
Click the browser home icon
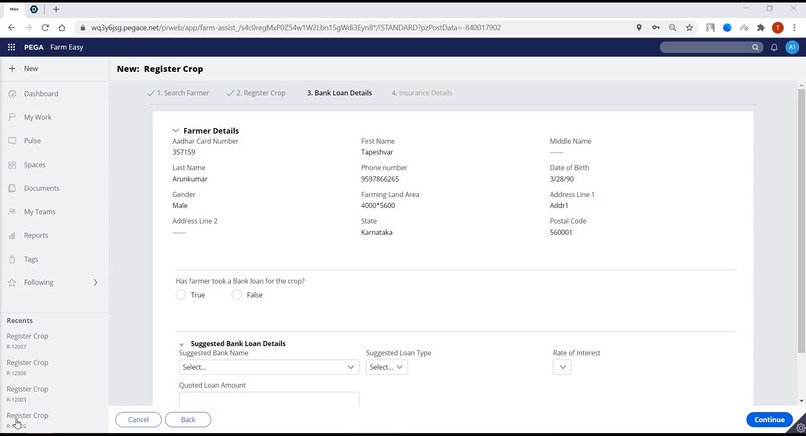[x=62, y=28]
